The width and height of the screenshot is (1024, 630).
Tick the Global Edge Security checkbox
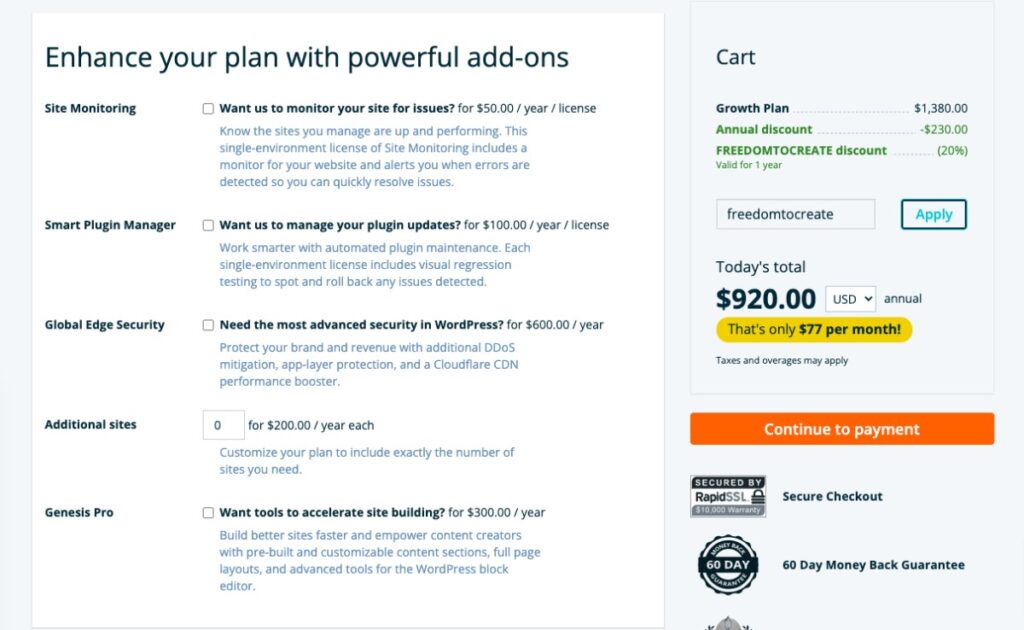coord(208,325)
